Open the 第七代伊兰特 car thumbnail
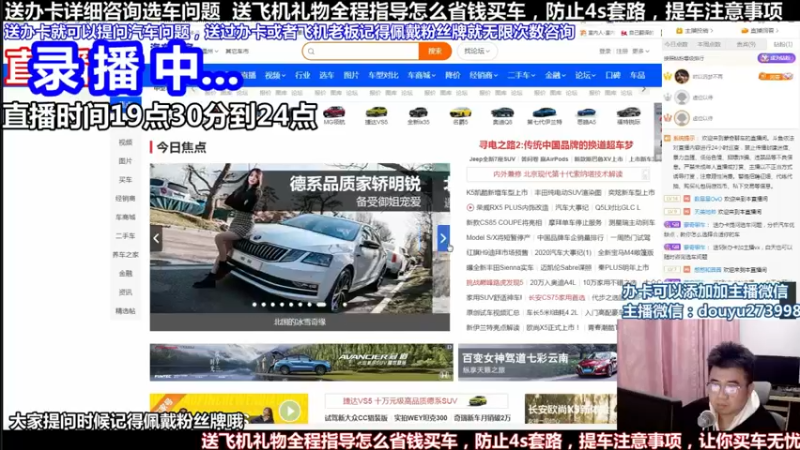This screenshot has width=800, height=450. [x=544, y=115]
